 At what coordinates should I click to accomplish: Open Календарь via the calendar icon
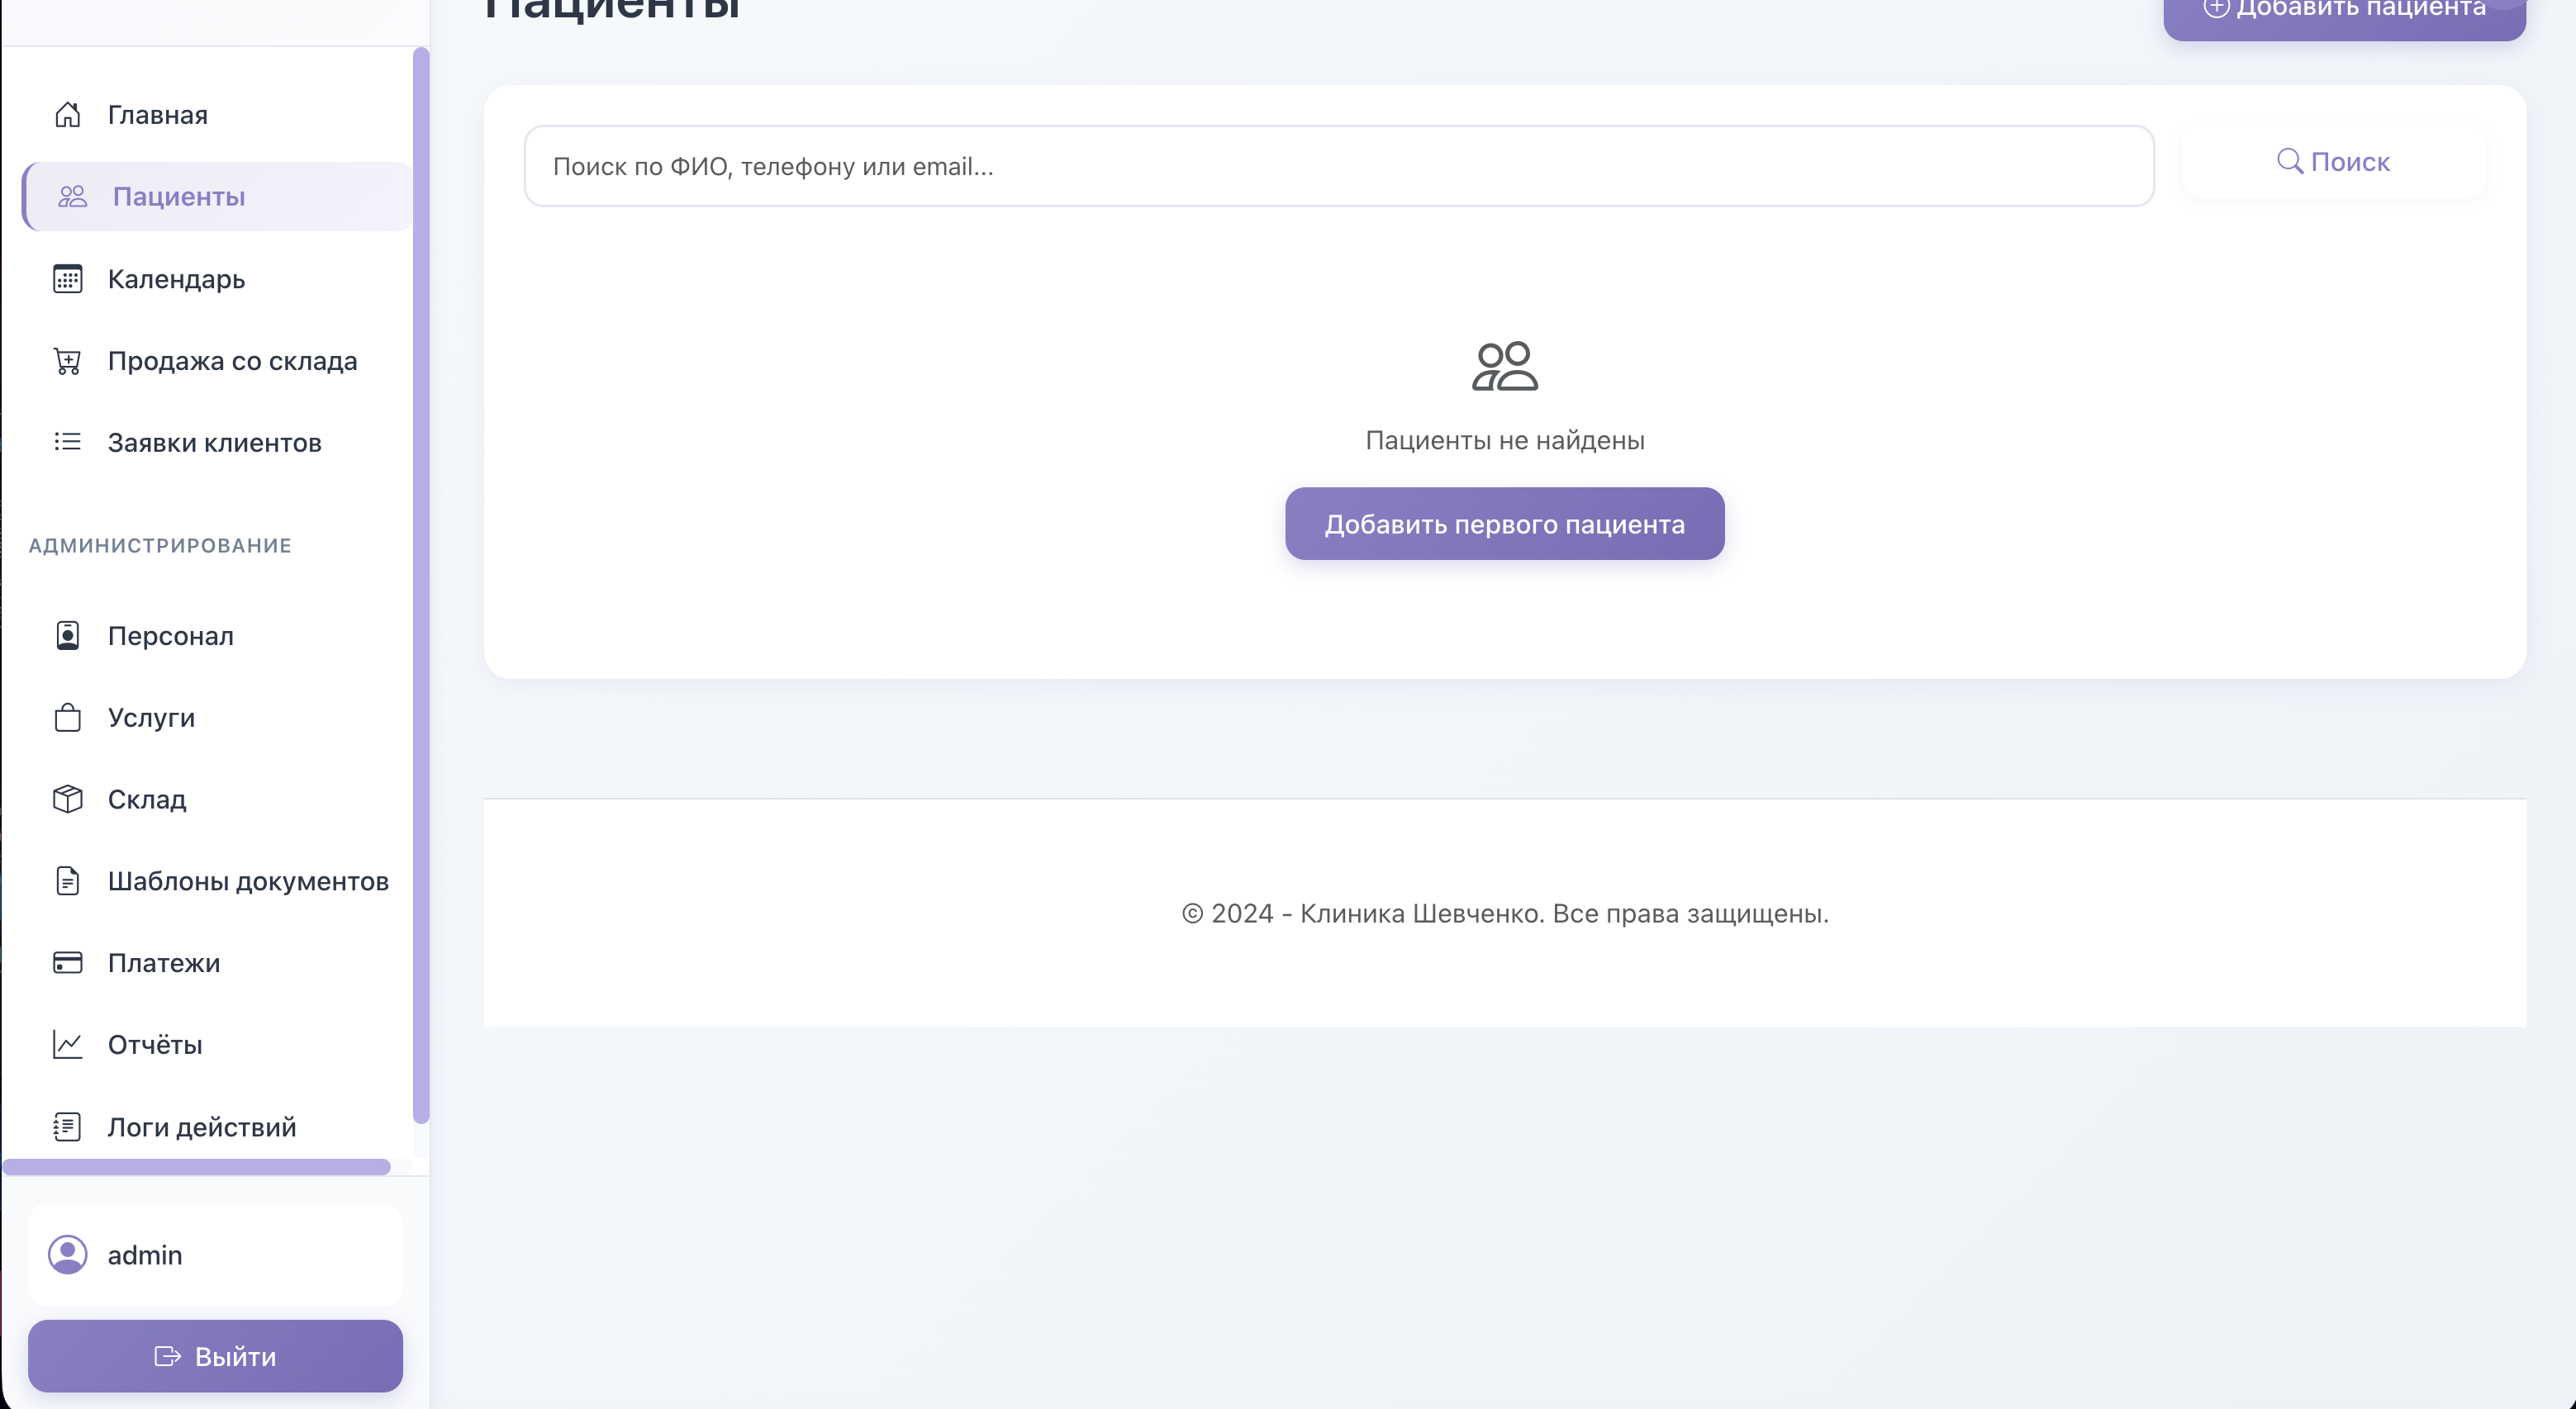tap(67, 279)
